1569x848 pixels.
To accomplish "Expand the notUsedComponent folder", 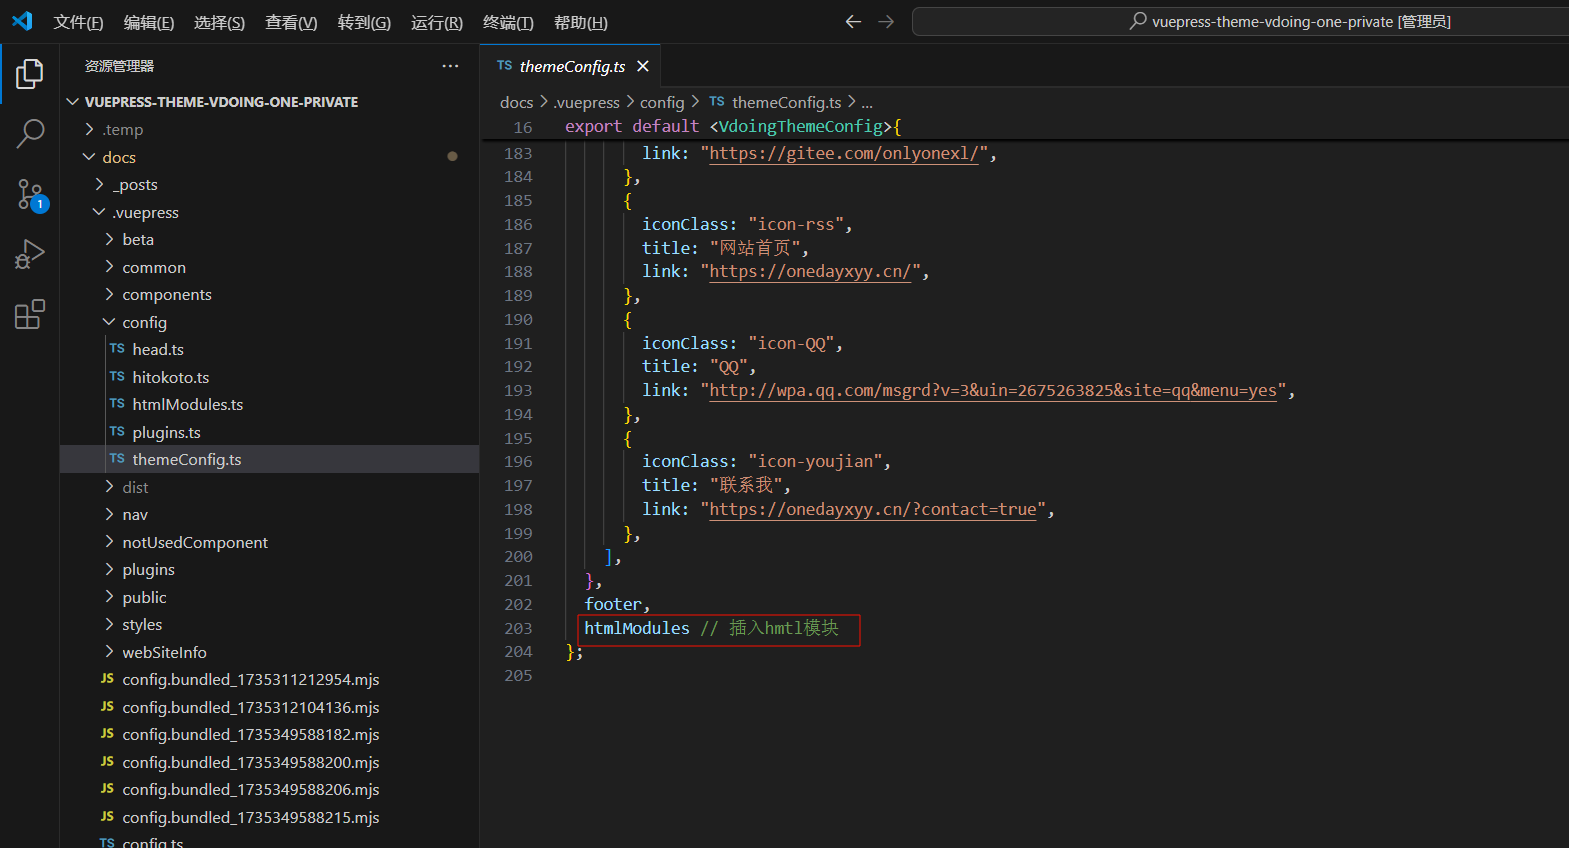I will coord(109,542).
